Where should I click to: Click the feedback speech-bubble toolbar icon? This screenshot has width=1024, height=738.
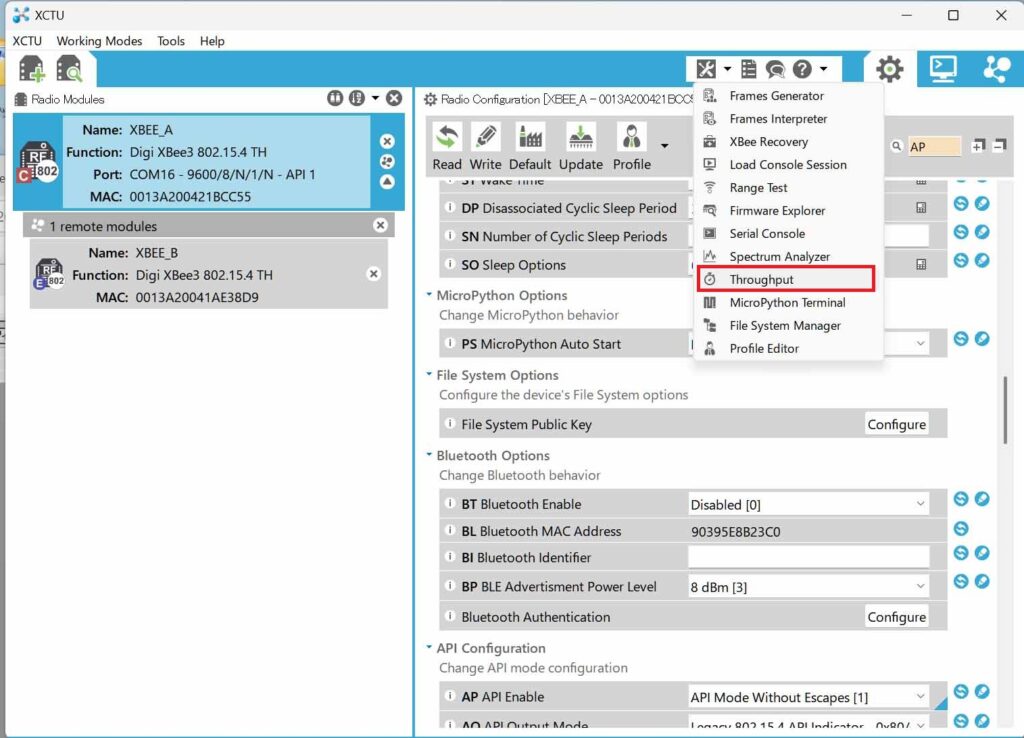tap(775, 69)
